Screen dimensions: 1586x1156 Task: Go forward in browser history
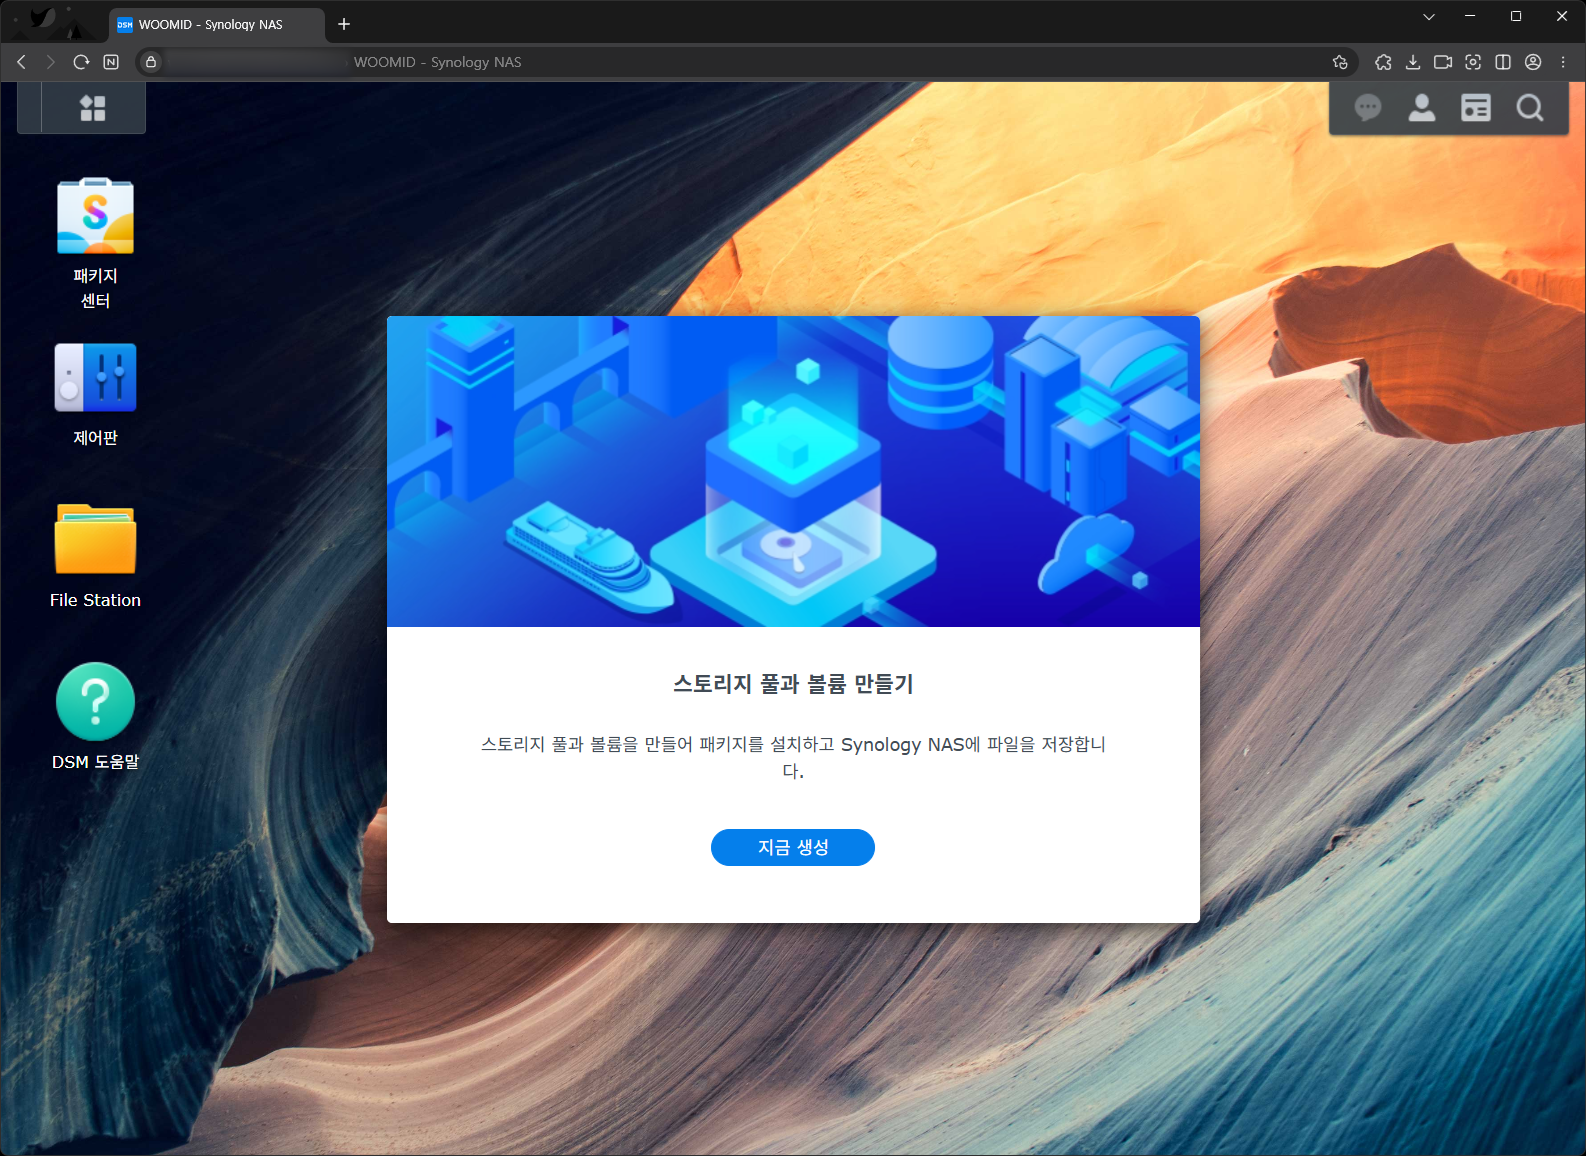51,62
